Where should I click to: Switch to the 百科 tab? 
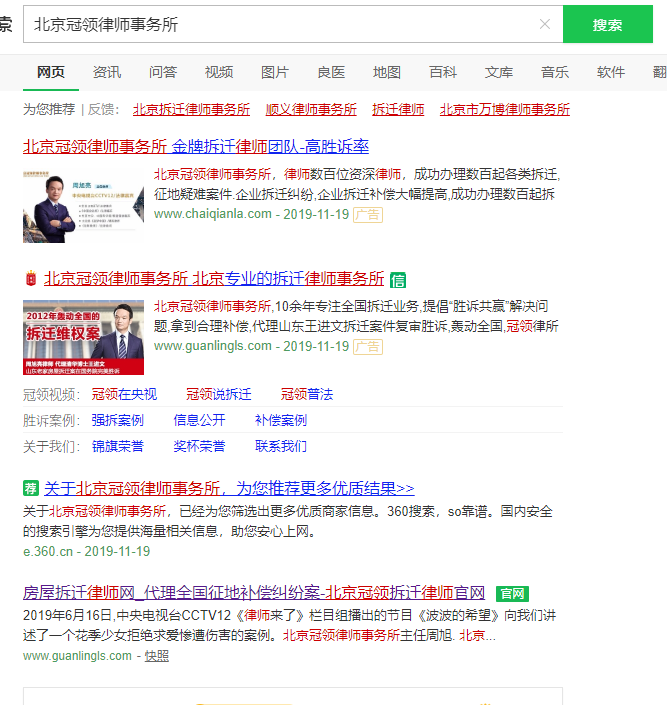(x=443, y=72)
